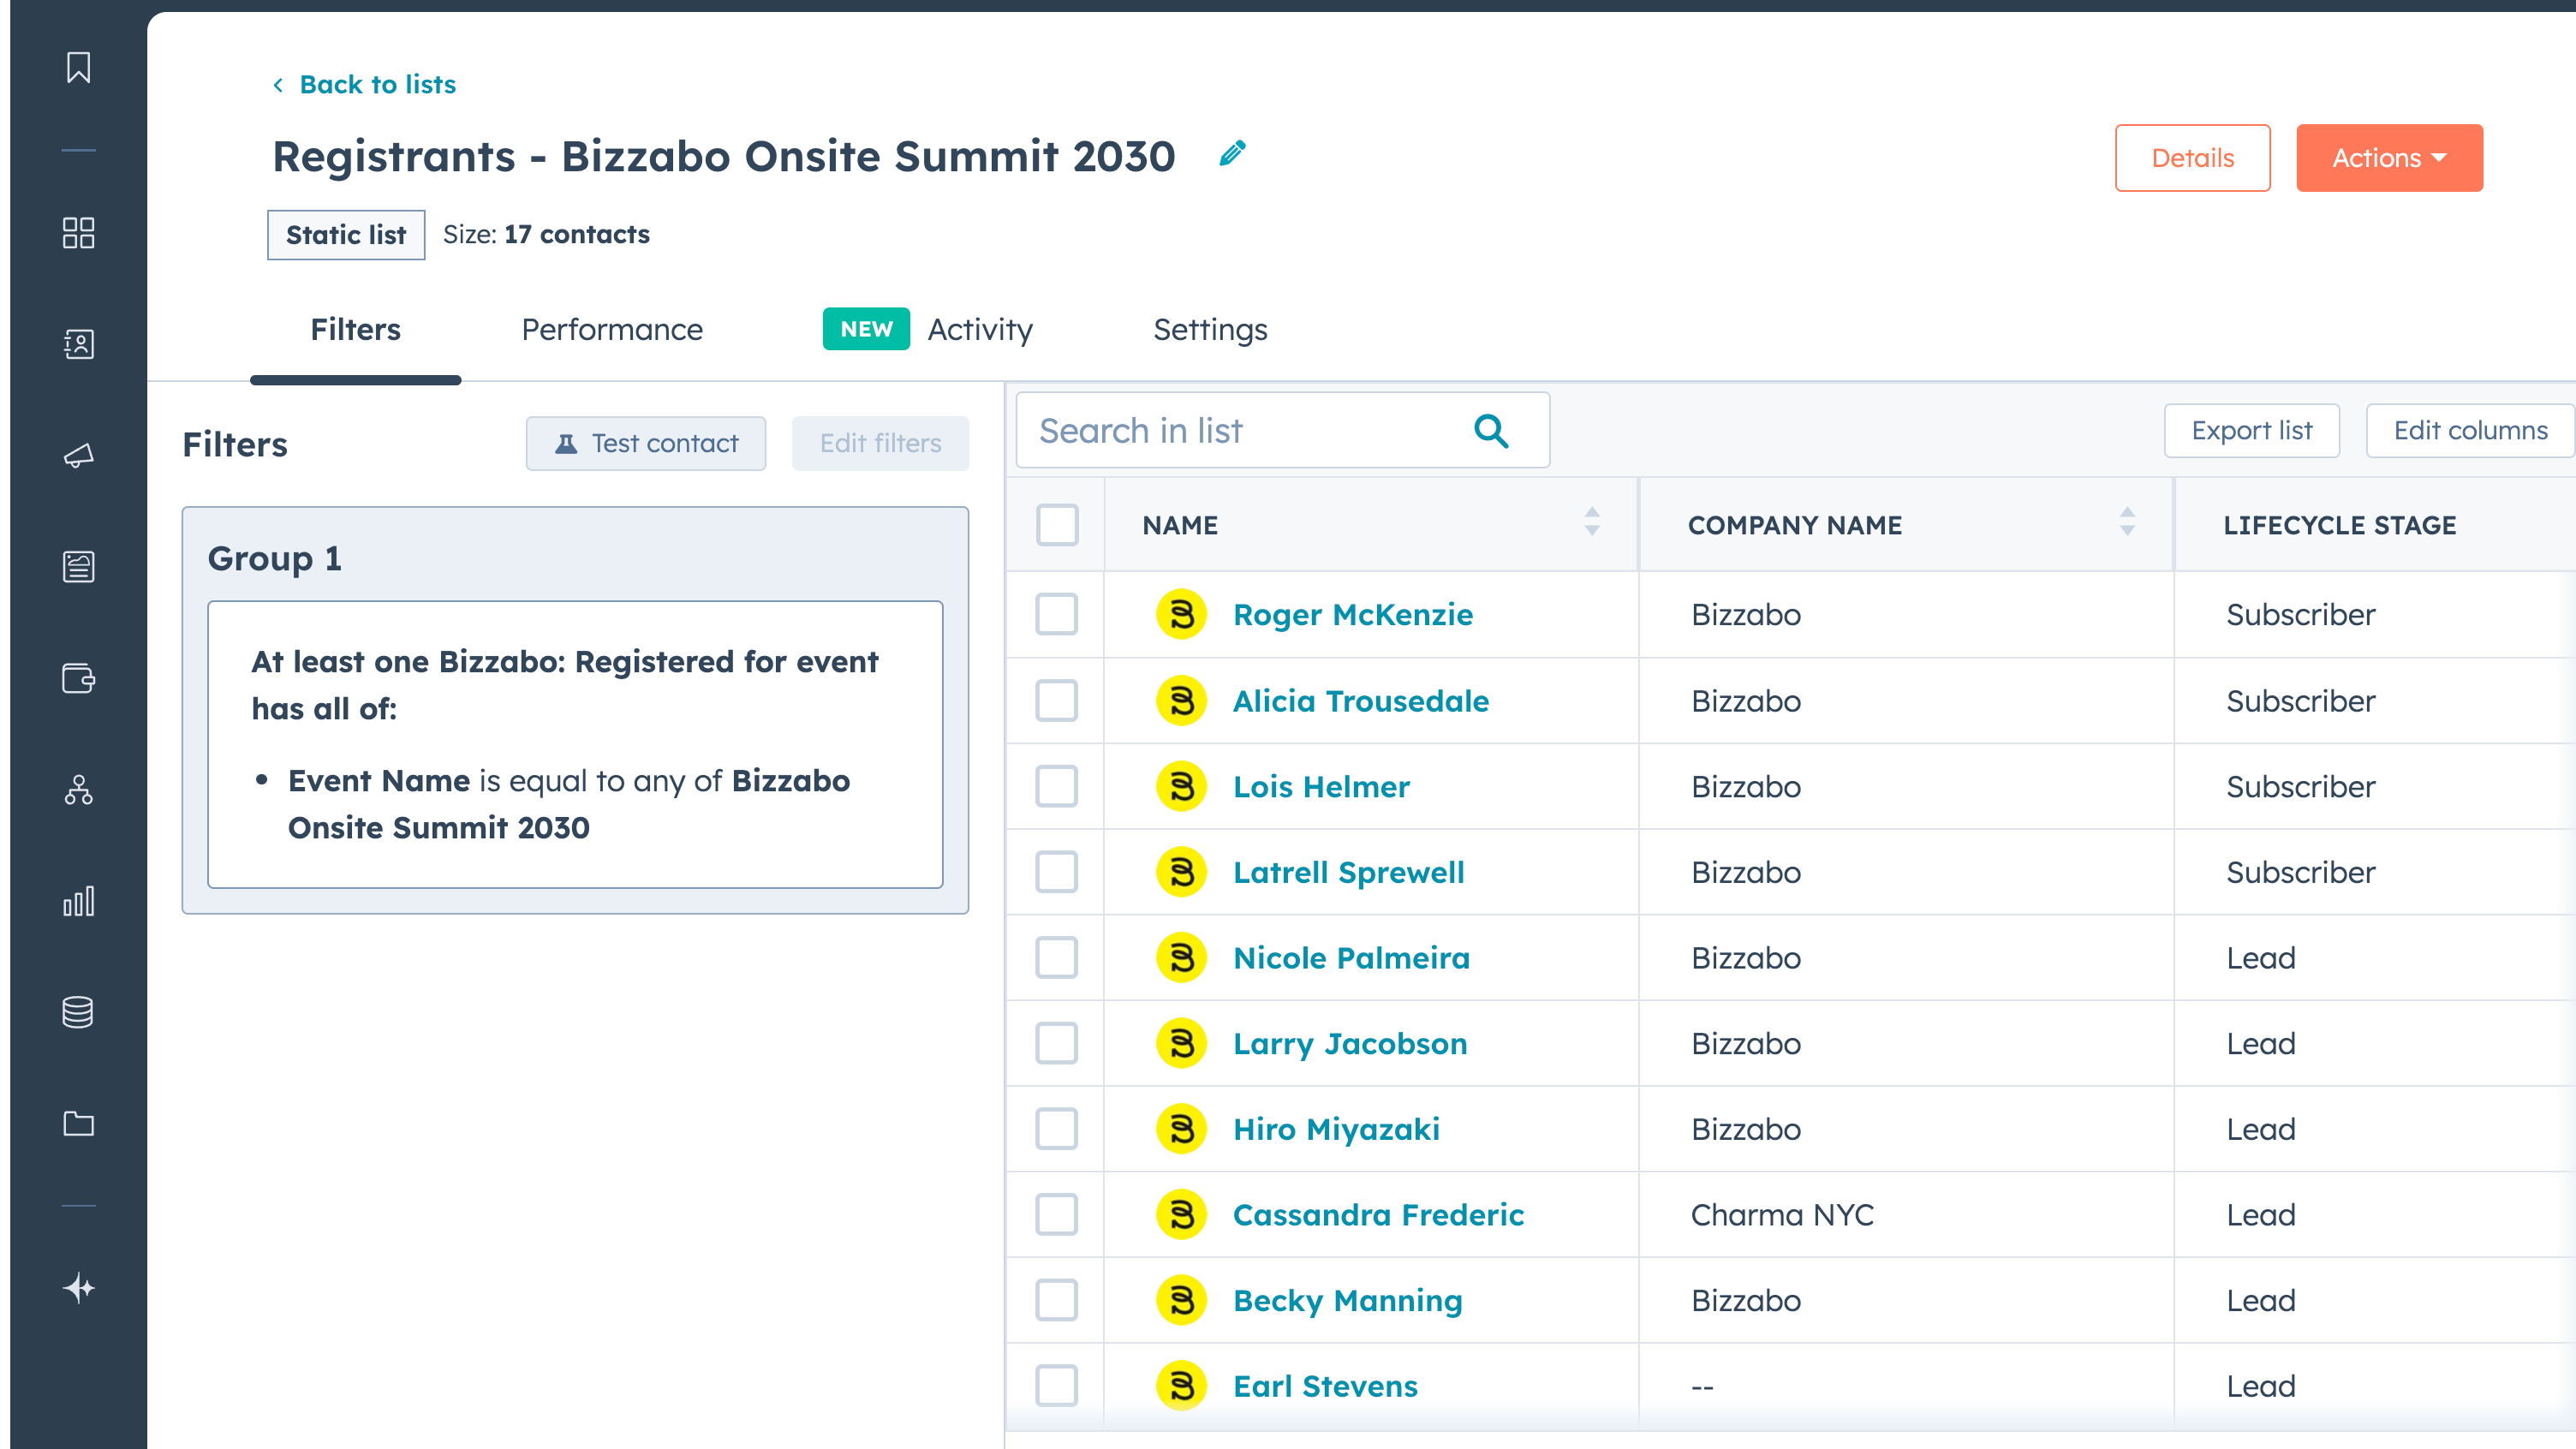
Task: Select all contacts with header checkbox
Action: point(1056,525)
